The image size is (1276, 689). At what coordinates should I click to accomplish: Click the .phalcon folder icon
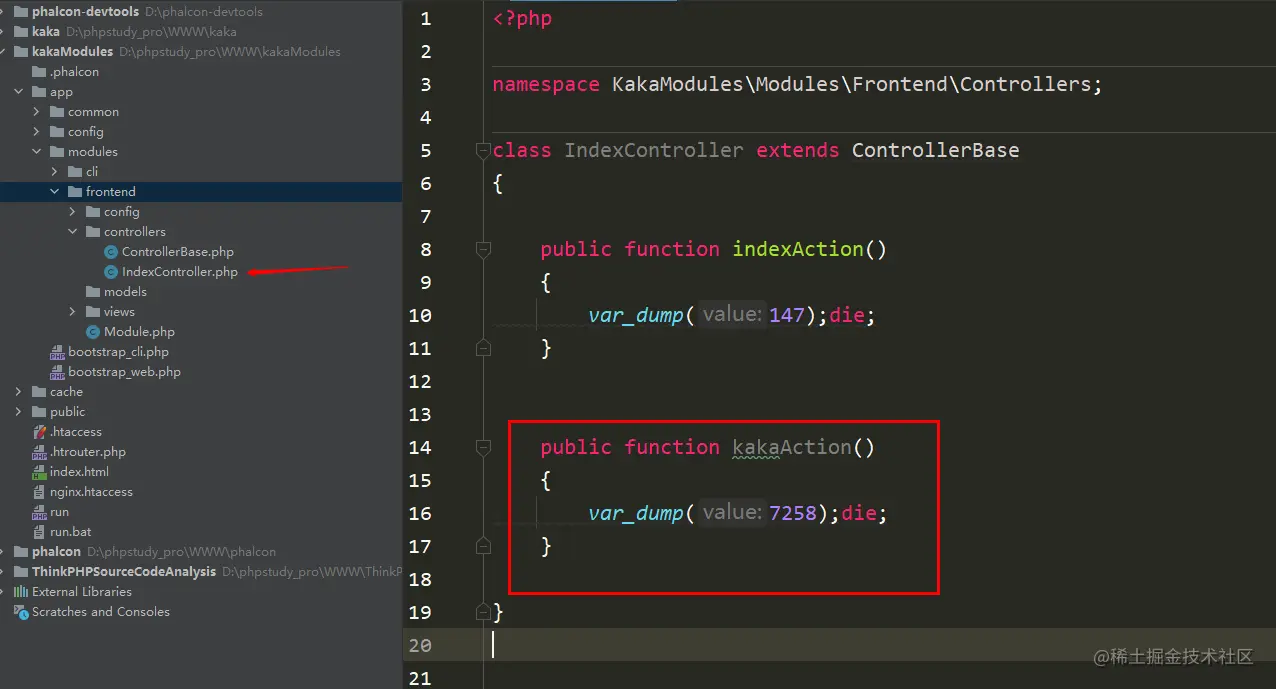point(40,72)
